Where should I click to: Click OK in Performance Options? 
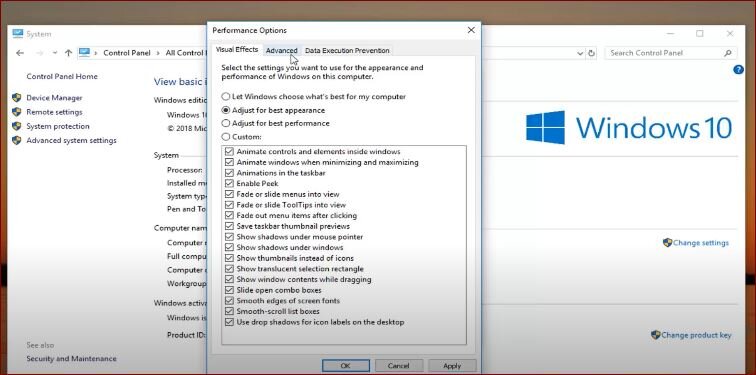346,366
